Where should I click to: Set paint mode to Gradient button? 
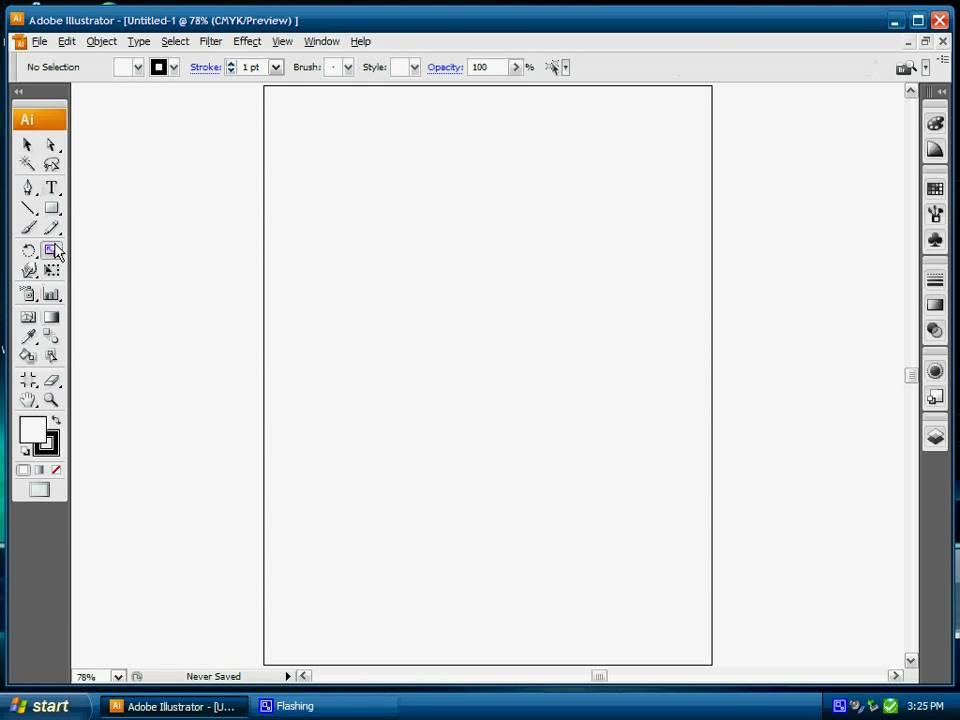coord(39,470)
